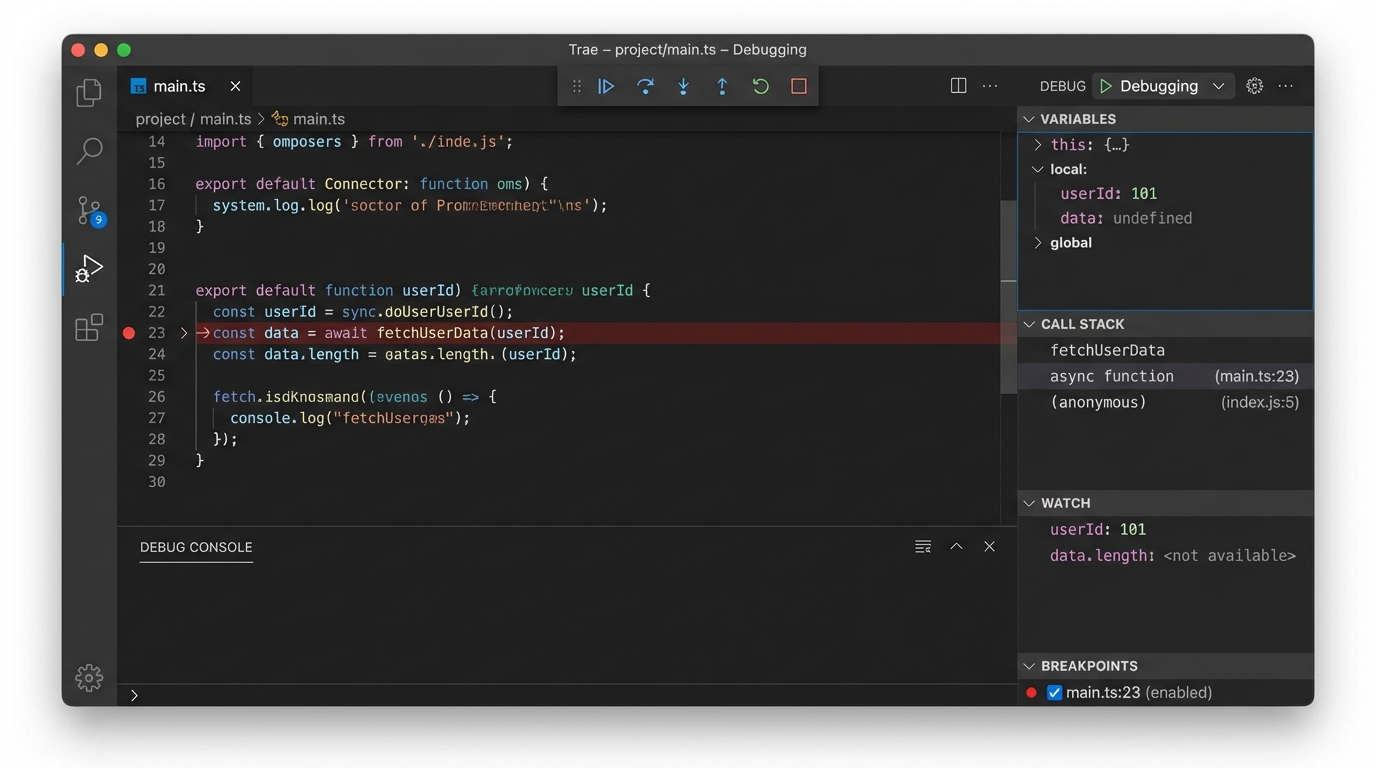
Task: Click the Step Over debug icon
Action: 645,86
